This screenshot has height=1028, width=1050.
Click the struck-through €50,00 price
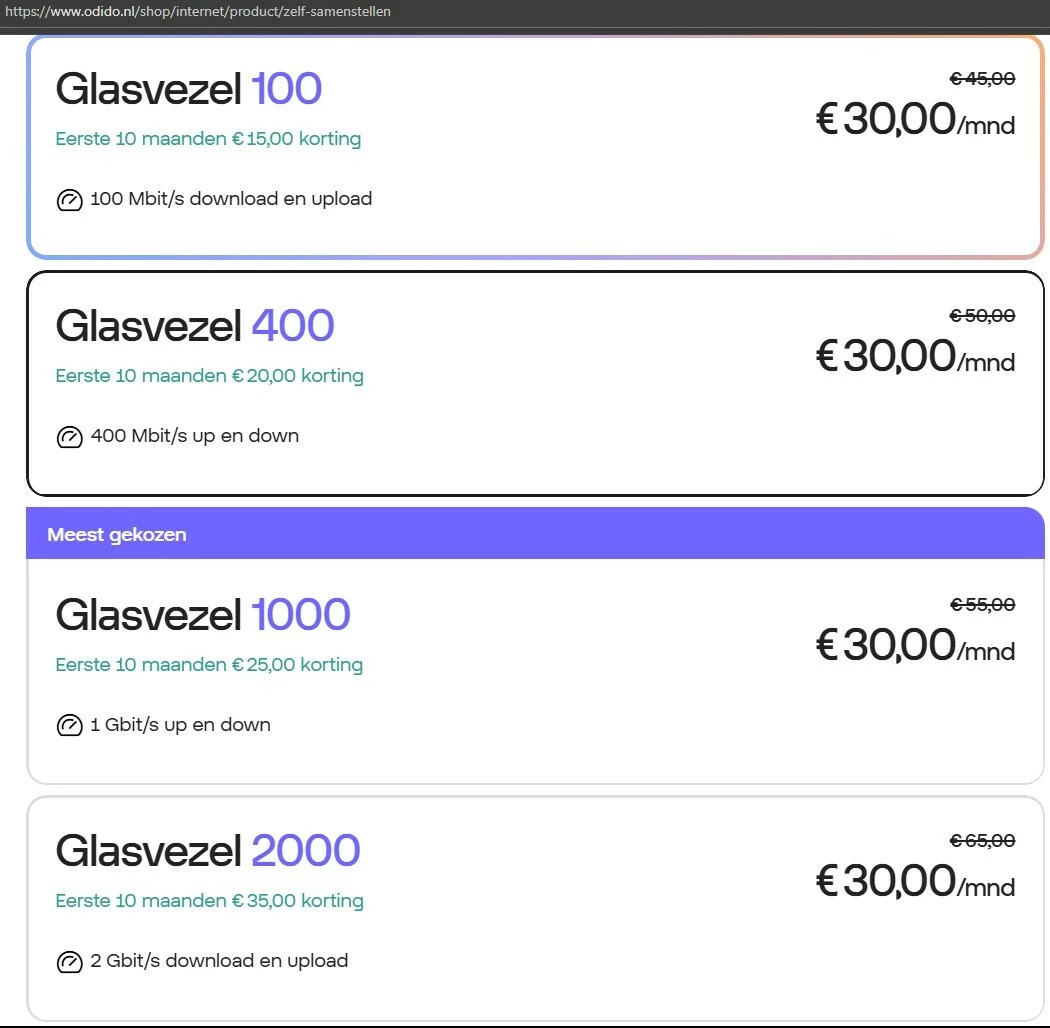click(x=982, y=316)
